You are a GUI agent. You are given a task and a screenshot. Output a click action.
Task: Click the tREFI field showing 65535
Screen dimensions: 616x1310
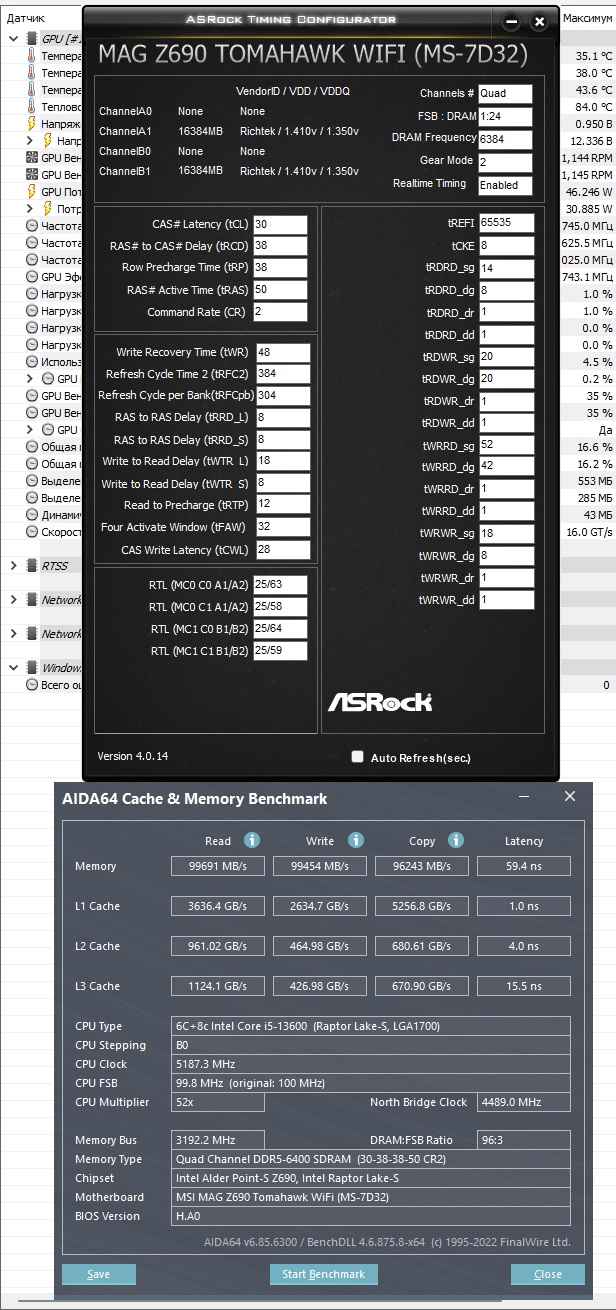[506, 223]
